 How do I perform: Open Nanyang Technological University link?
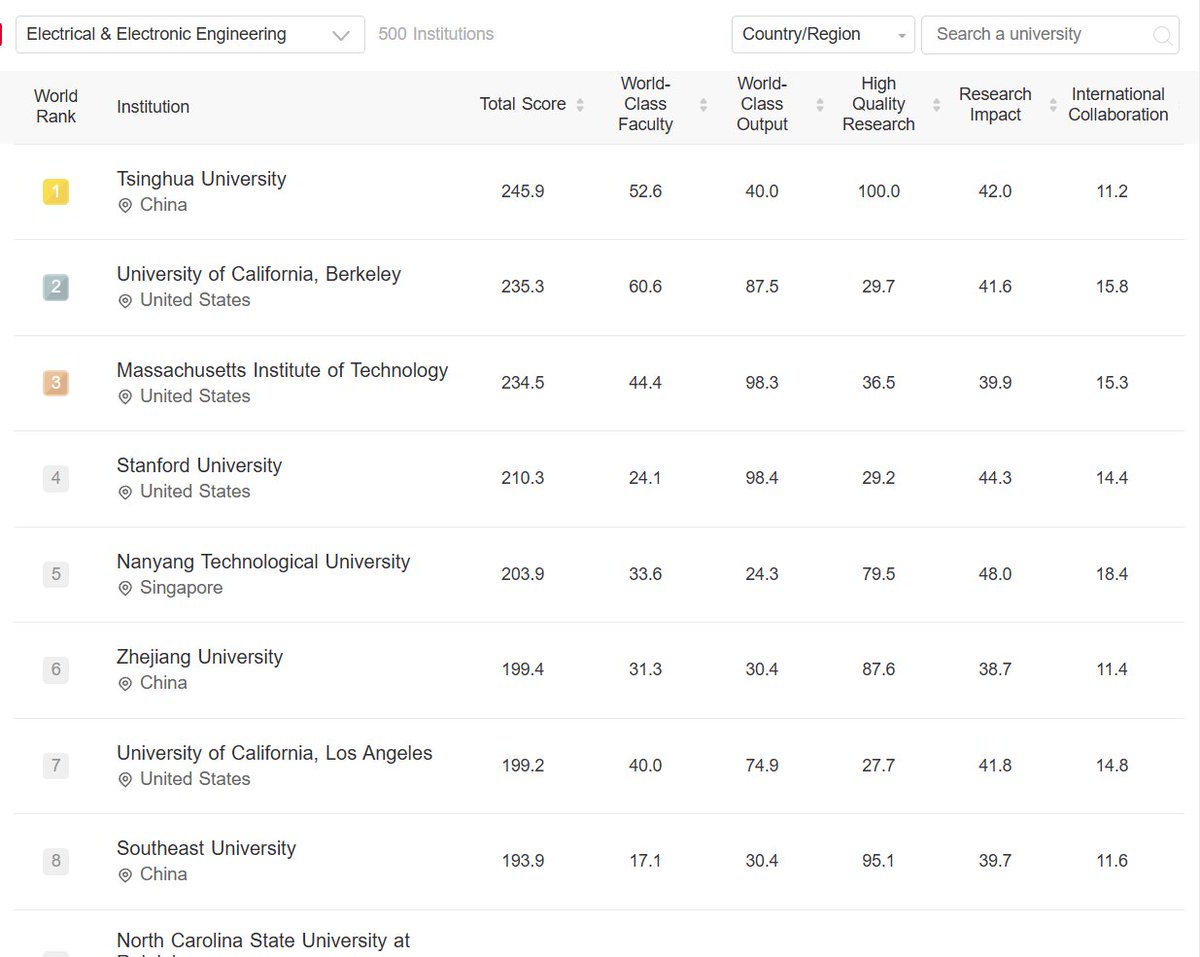pos(263,561)
